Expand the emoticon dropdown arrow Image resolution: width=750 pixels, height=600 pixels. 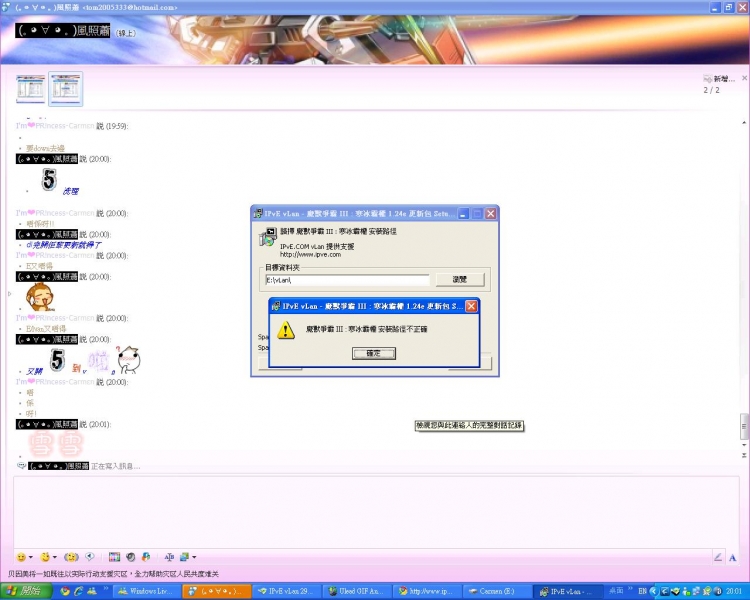click(31, 557)
